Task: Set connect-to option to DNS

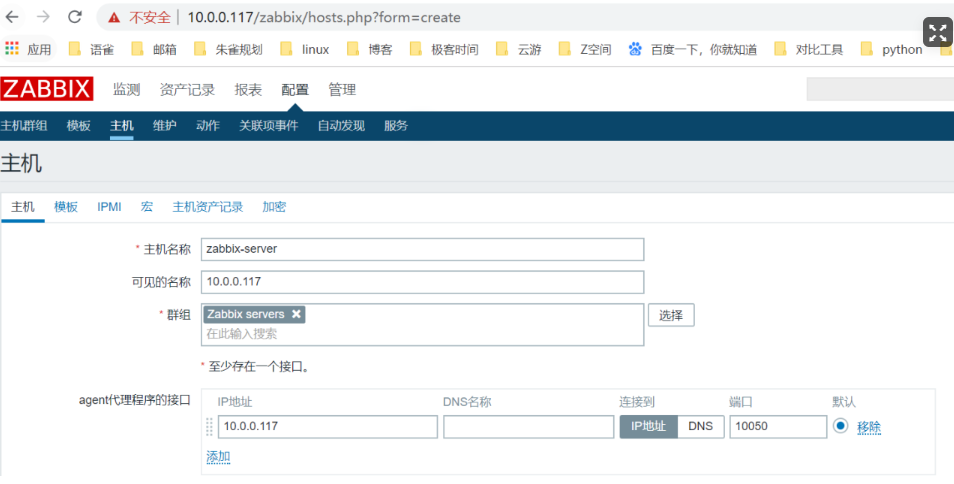Action: pyautogui.click(x=700, y=426)
